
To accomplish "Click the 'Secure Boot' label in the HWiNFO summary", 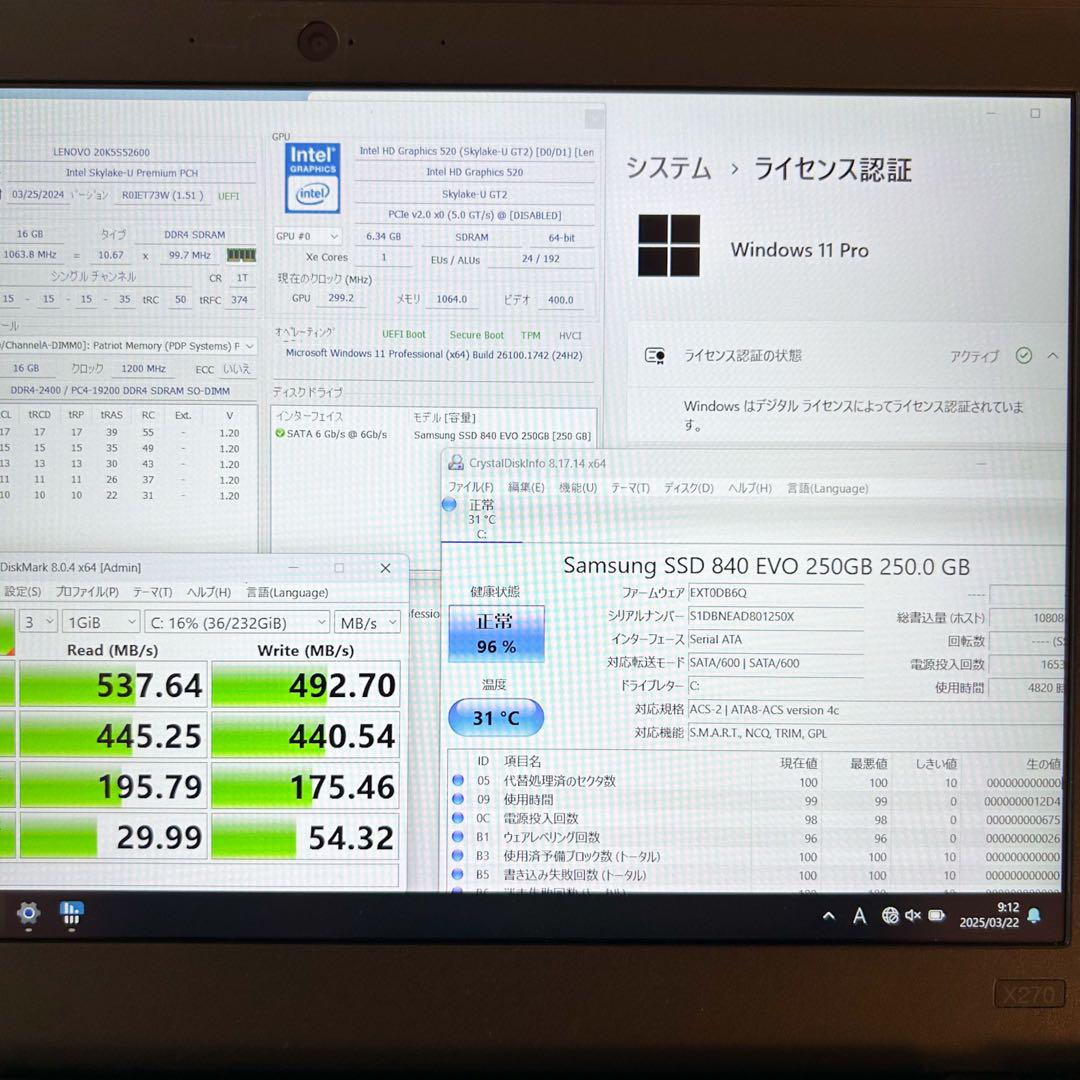I will (x=477, y=335).
